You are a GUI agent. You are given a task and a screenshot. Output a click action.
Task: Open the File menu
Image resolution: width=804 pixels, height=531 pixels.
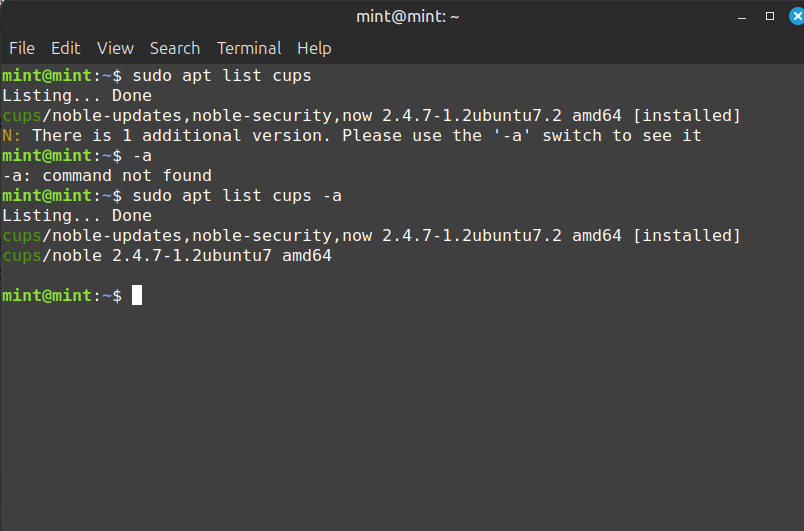[x=22, y=48]
